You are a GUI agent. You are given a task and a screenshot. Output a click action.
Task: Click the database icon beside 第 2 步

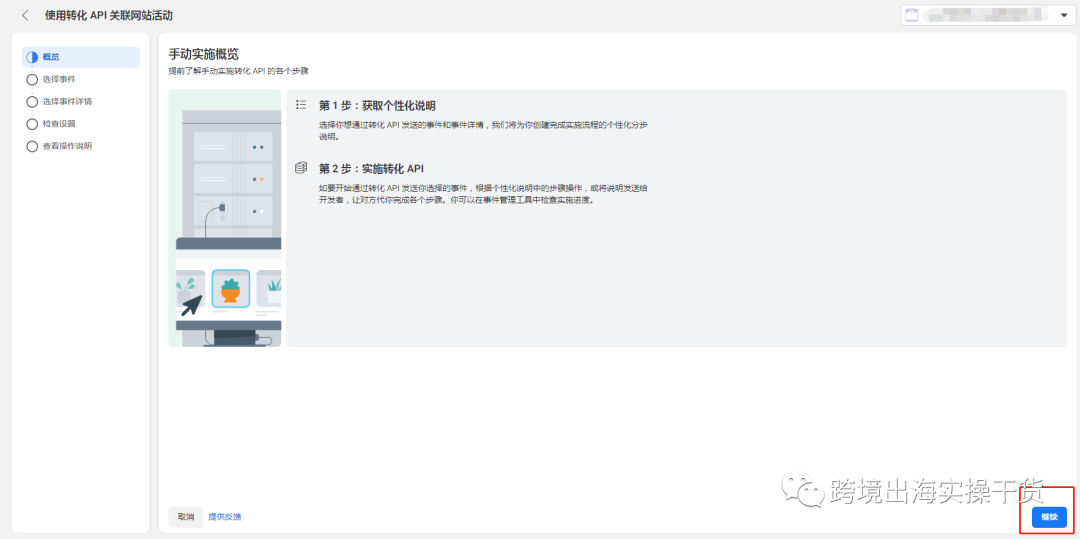click(300, 167)
